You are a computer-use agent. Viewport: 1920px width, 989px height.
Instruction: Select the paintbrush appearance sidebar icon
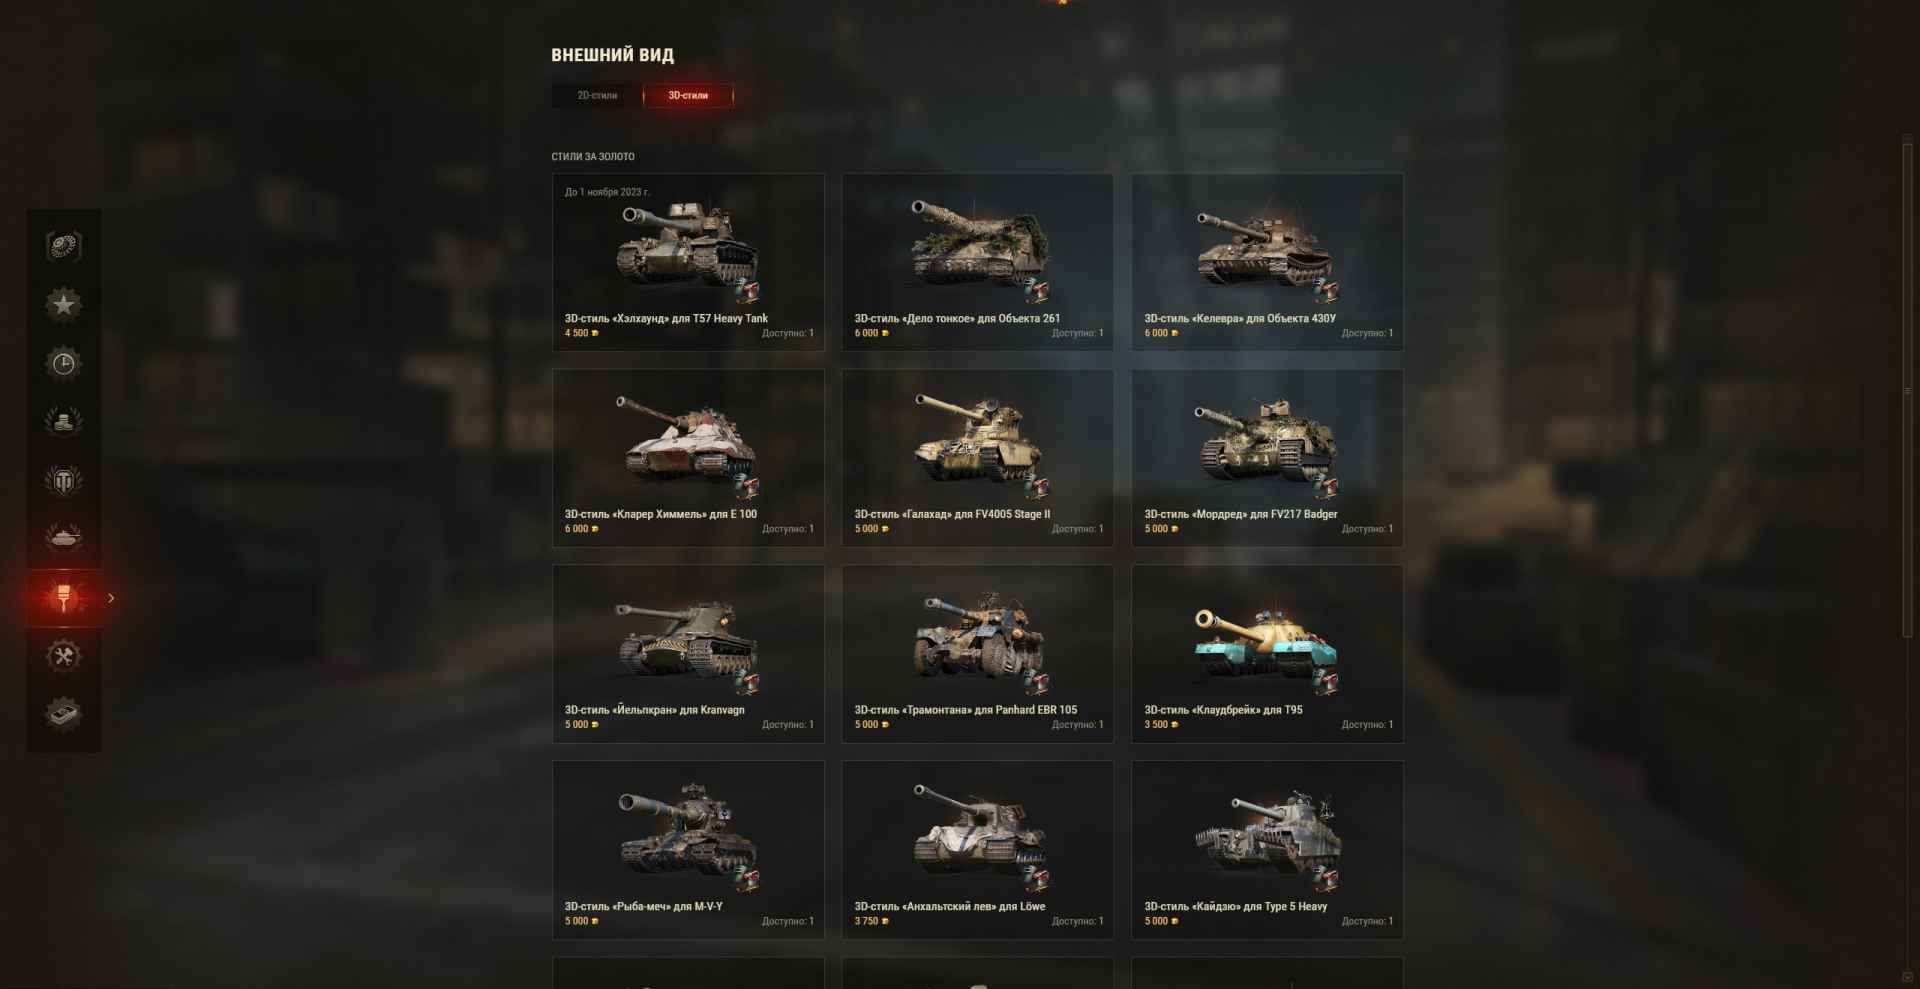tap(64, 598)
